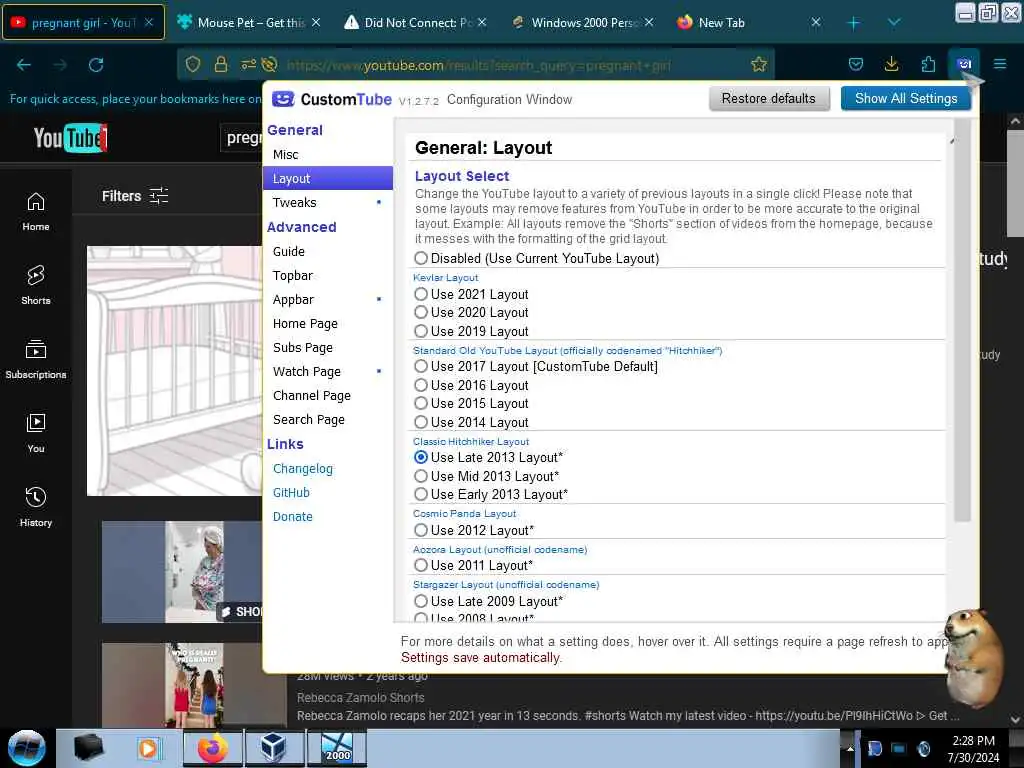Click the CustomTube settings panel scrollbar

pos(963,320)
